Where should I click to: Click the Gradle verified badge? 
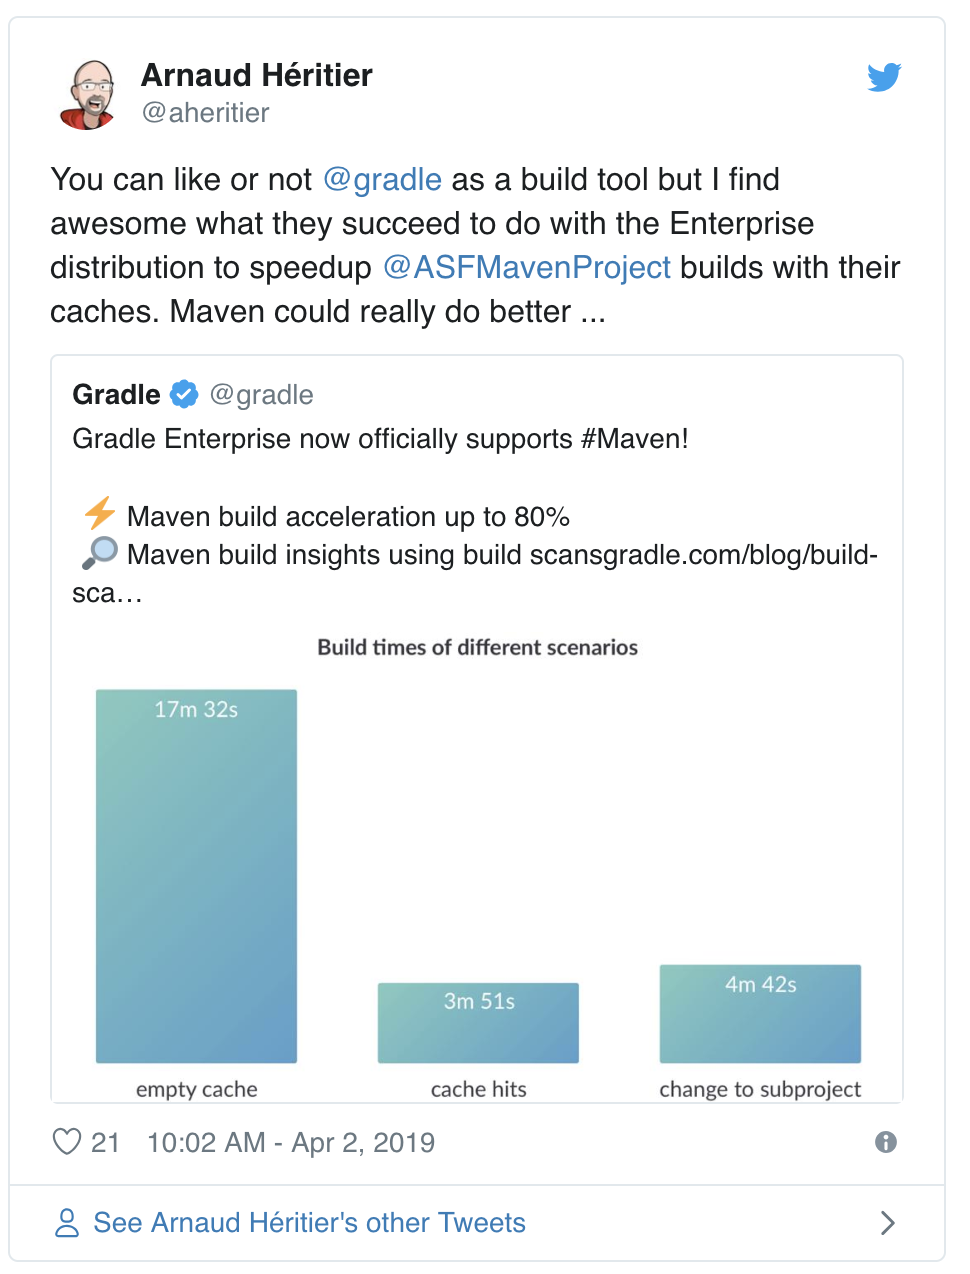tap(184, 395)
